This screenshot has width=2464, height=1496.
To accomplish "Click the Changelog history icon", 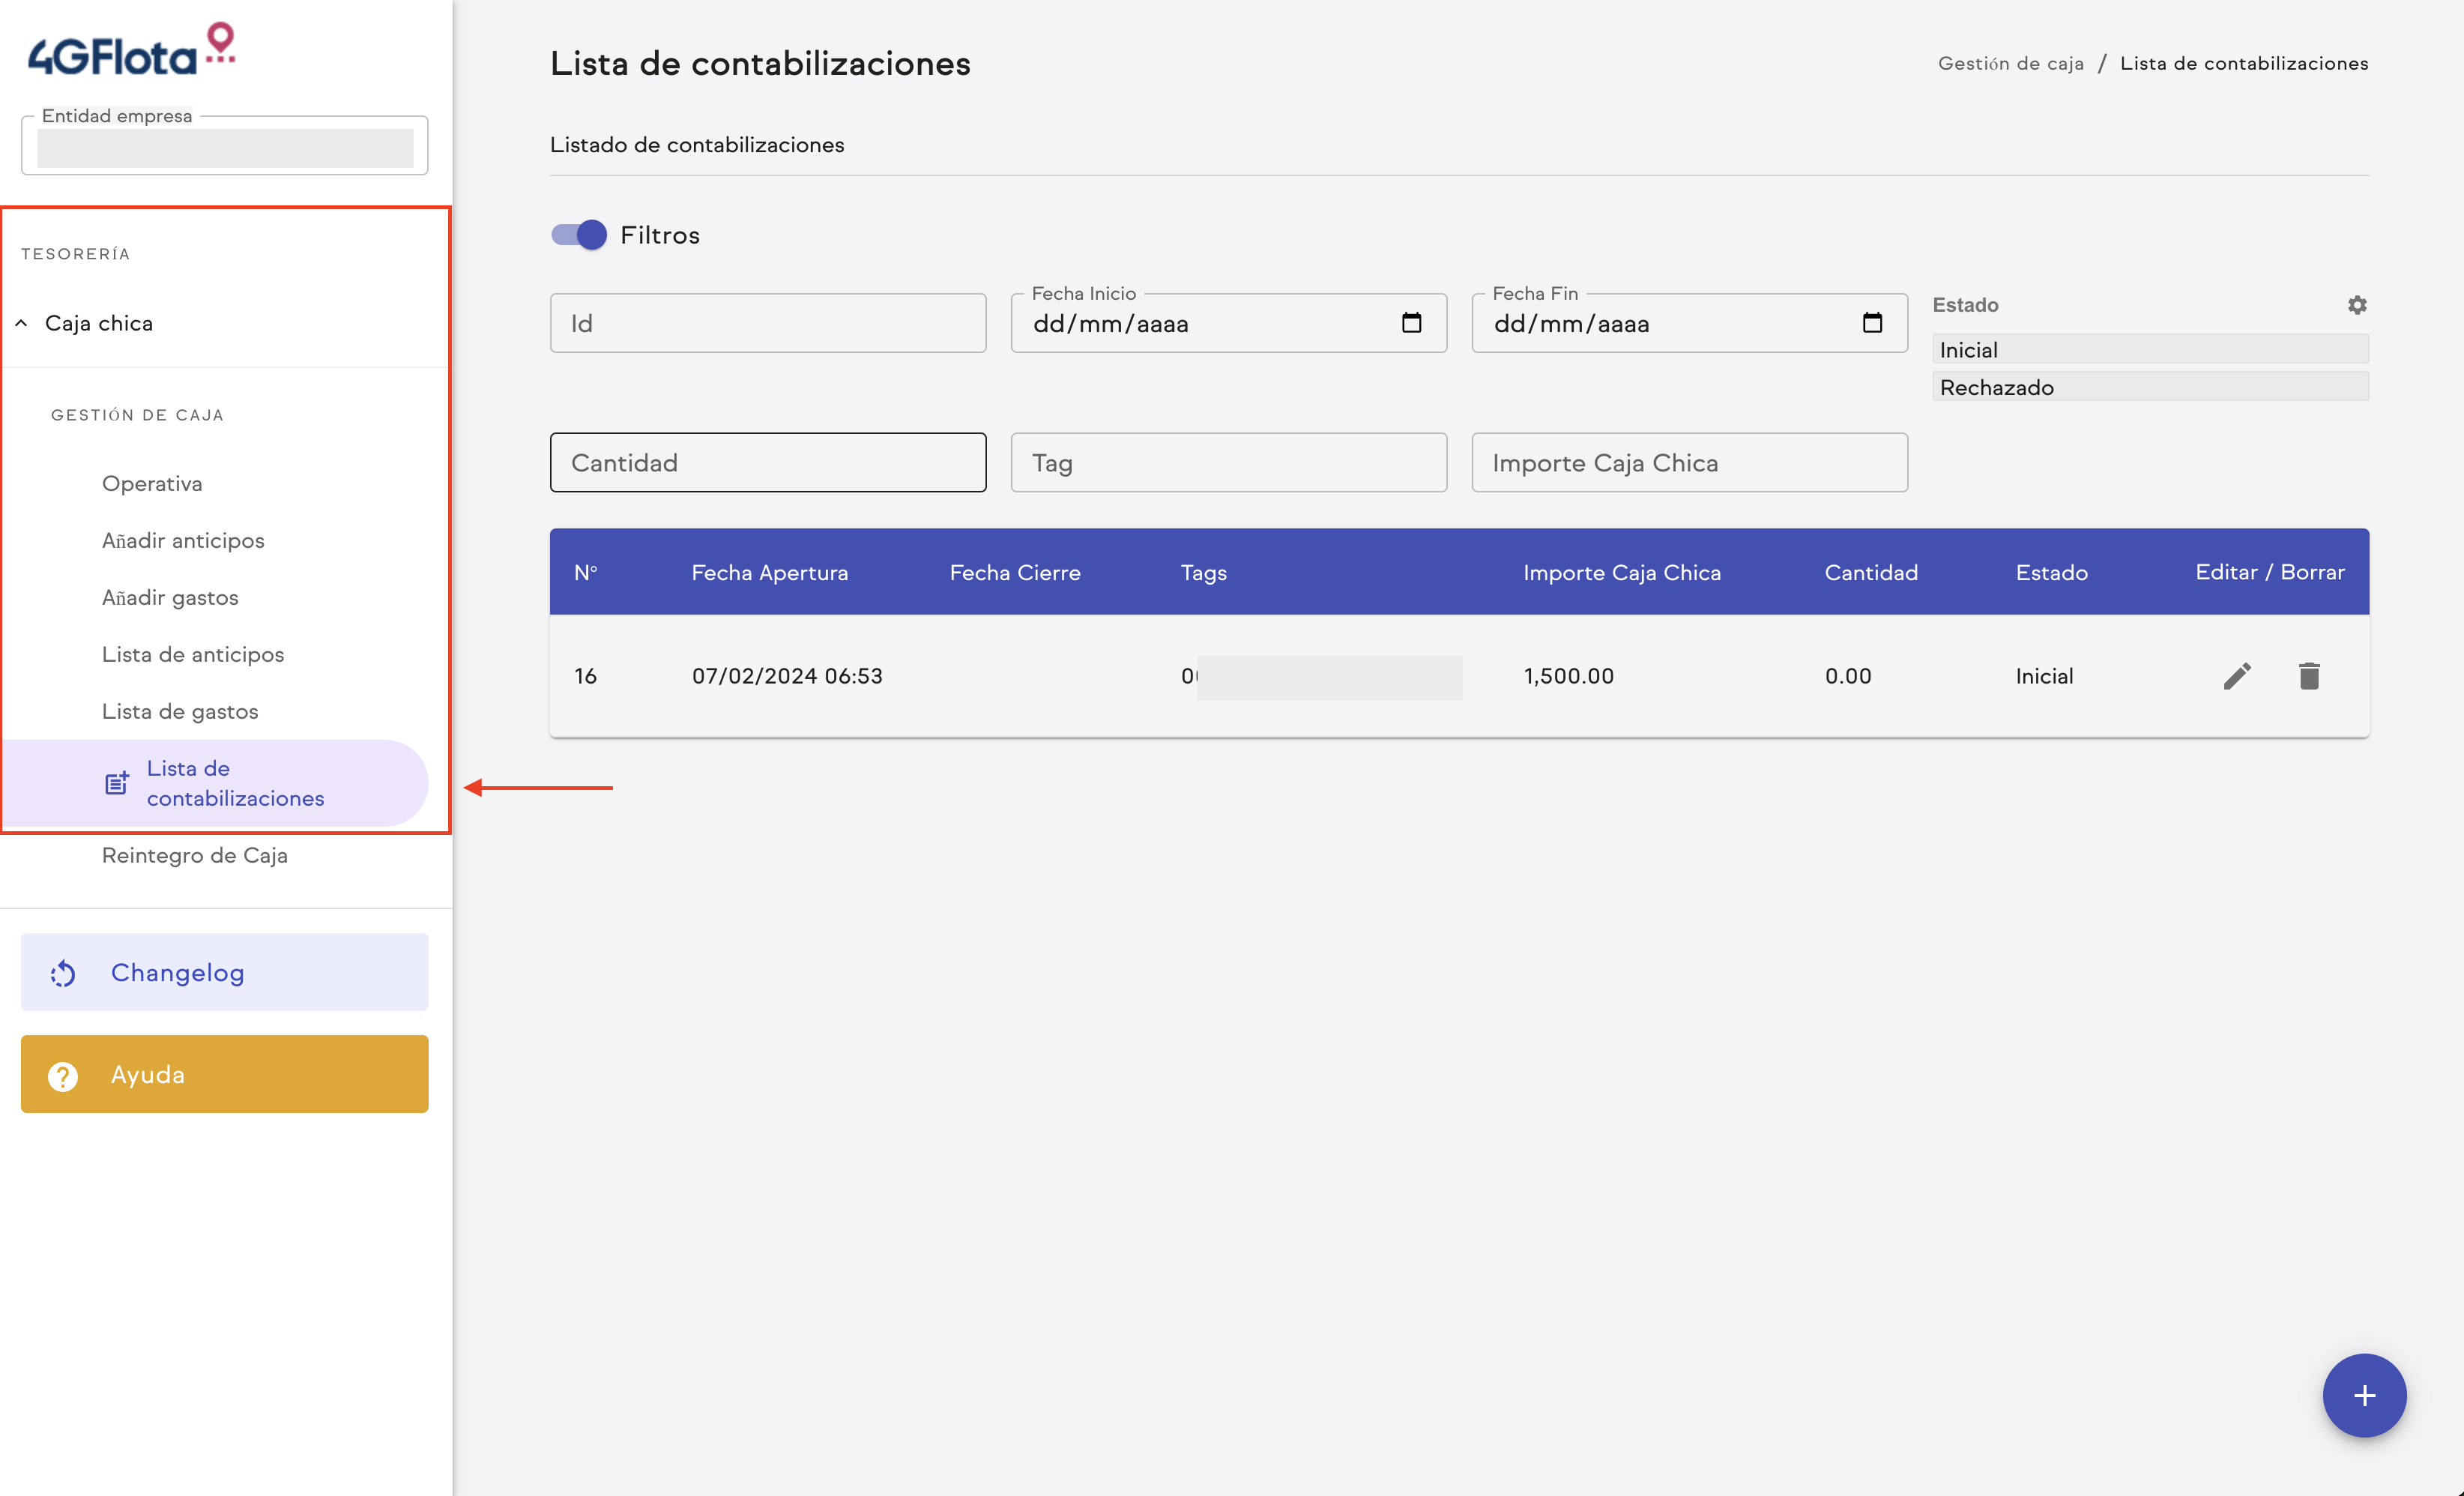I will pyautogui.click(x=62, y=971).
